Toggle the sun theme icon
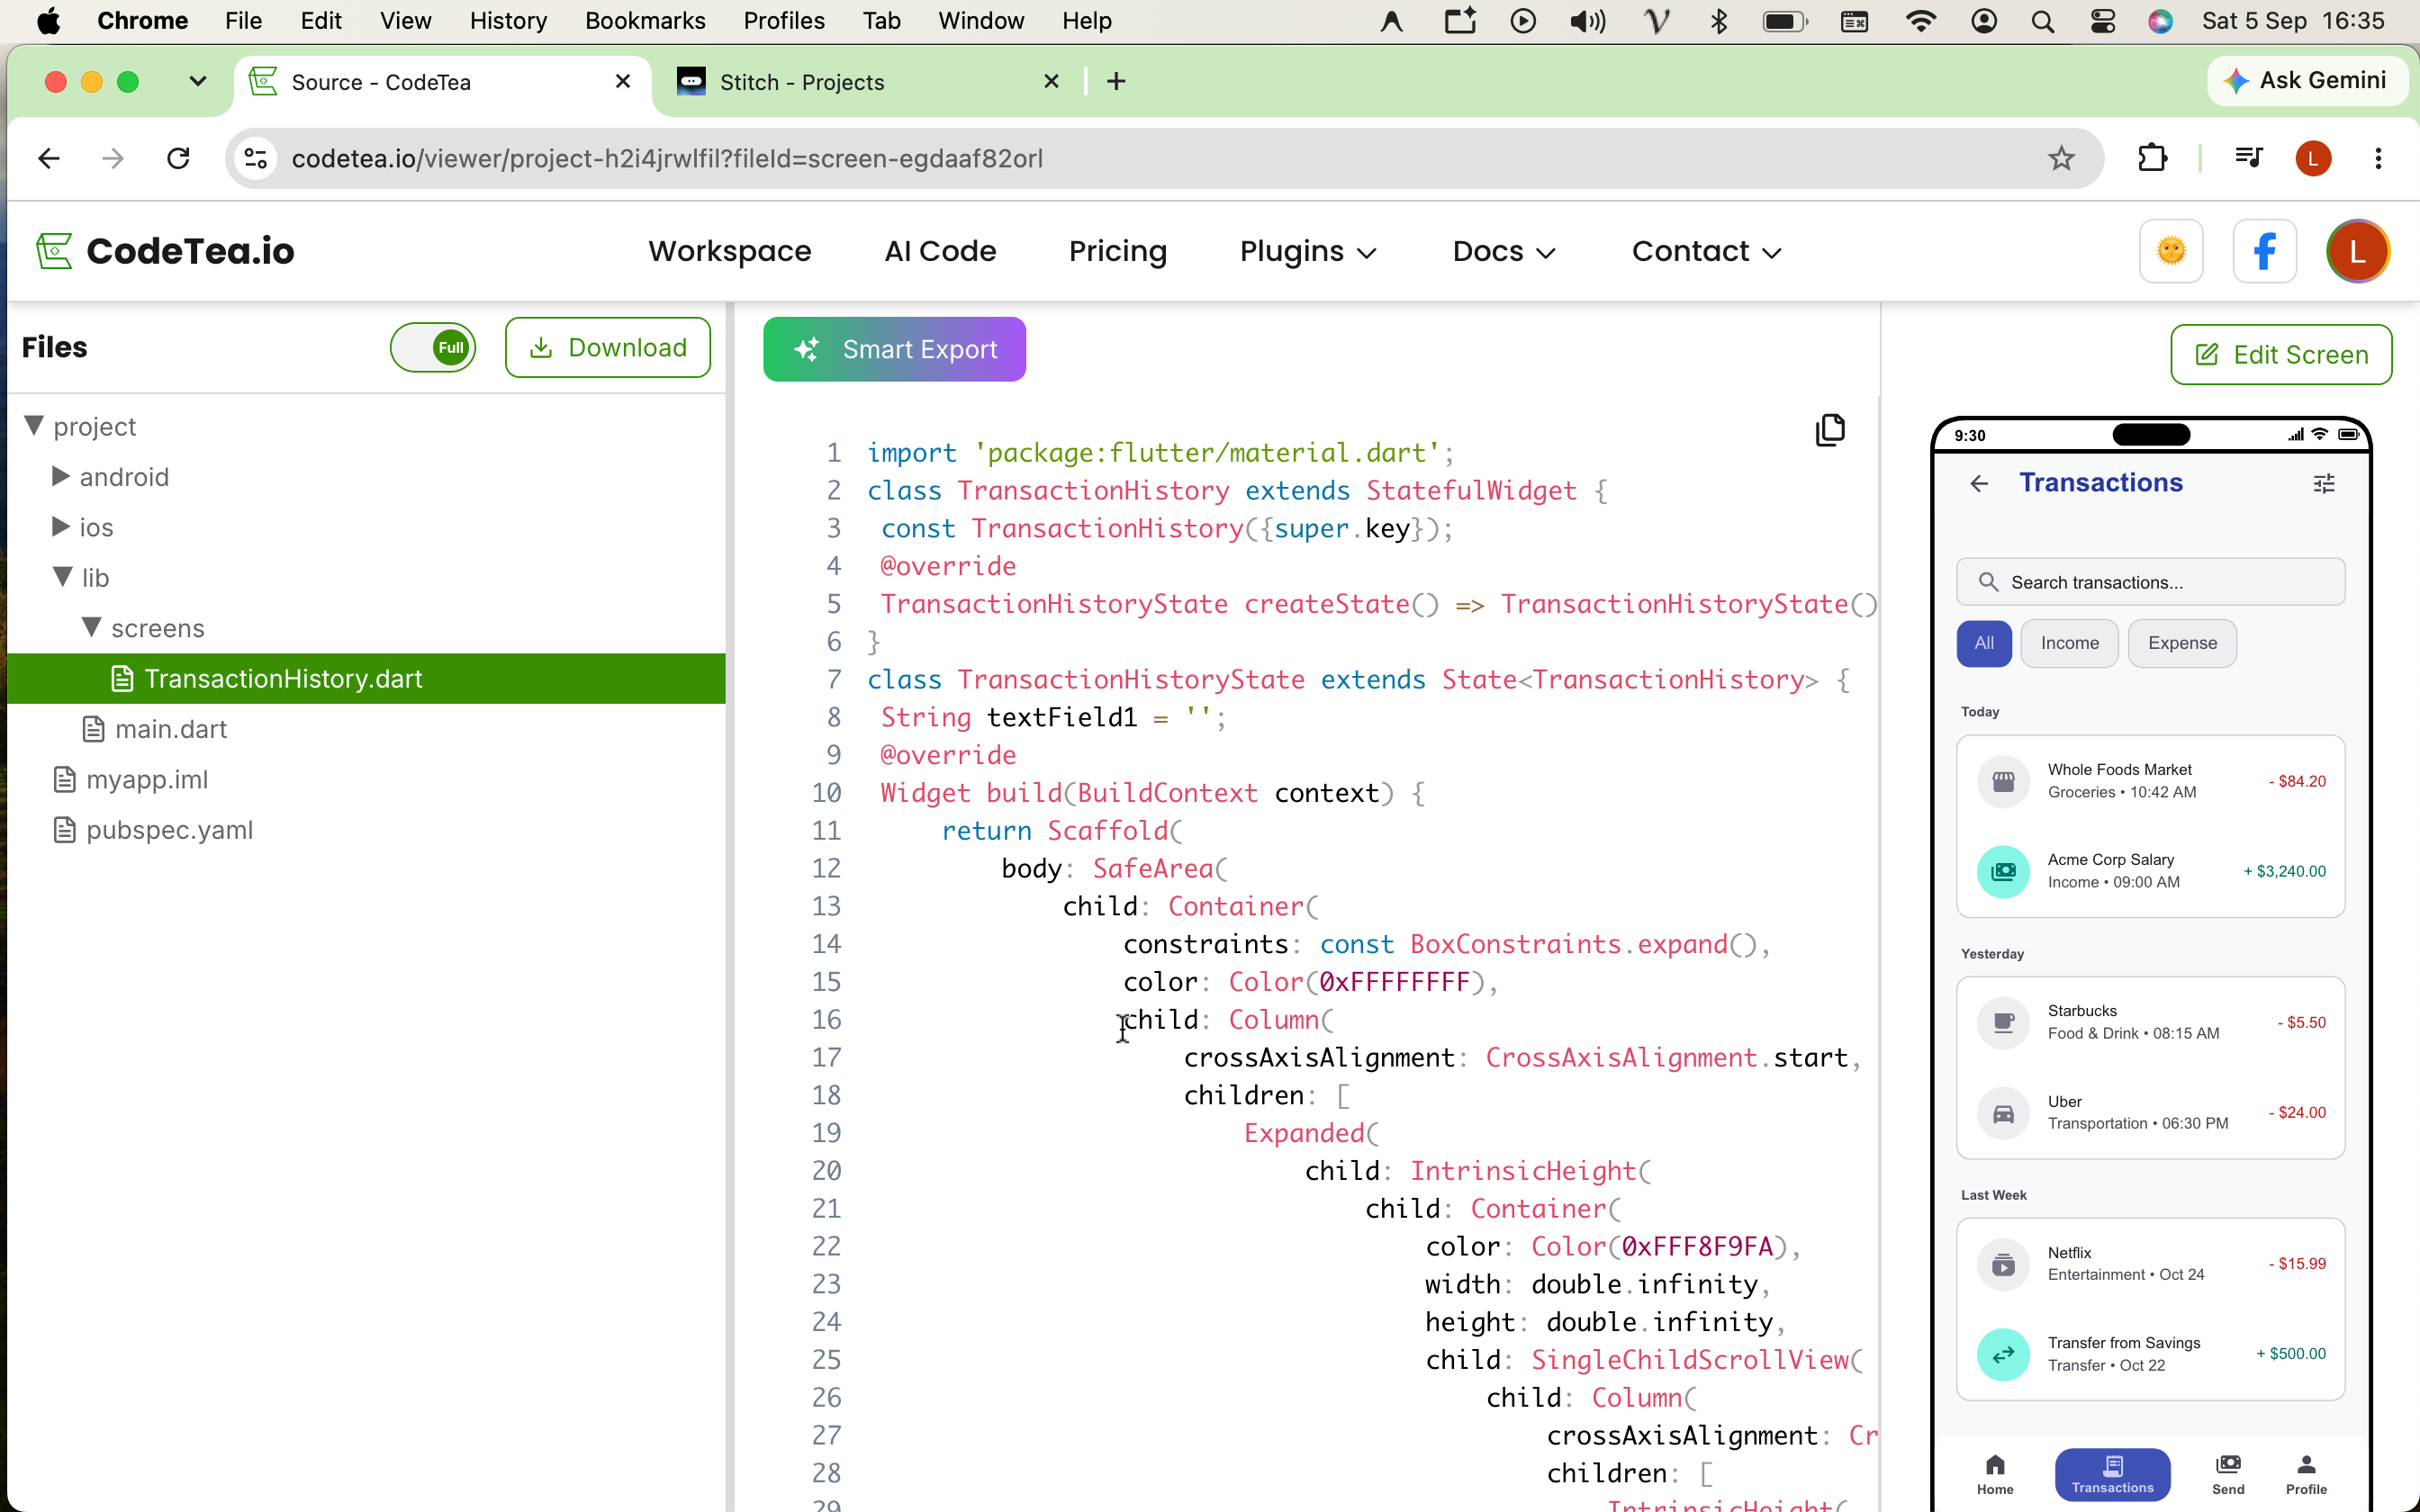Screen dimensions: 2420x1512 click(2171, 251)
